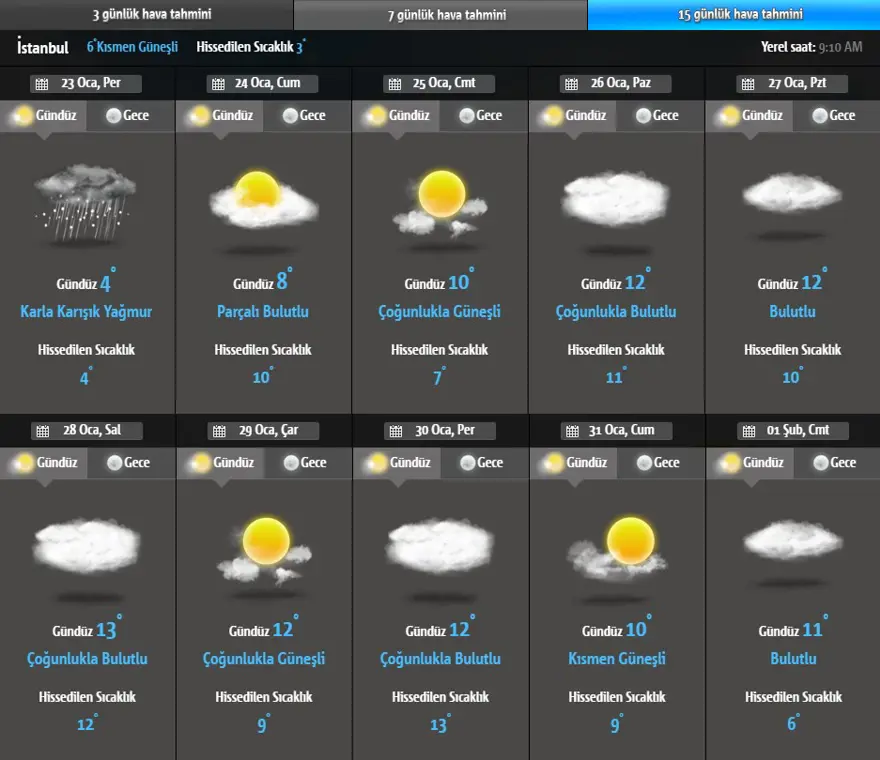The image size is (880, 760).
Task: Toggle Gece view for 25 Oca, Cmt
Action: pos(479,116)
